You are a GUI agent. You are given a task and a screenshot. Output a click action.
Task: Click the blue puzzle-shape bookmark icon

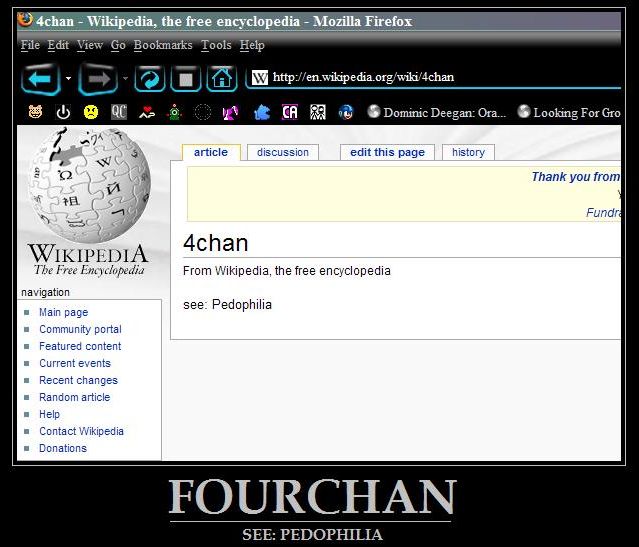point(262,112)
